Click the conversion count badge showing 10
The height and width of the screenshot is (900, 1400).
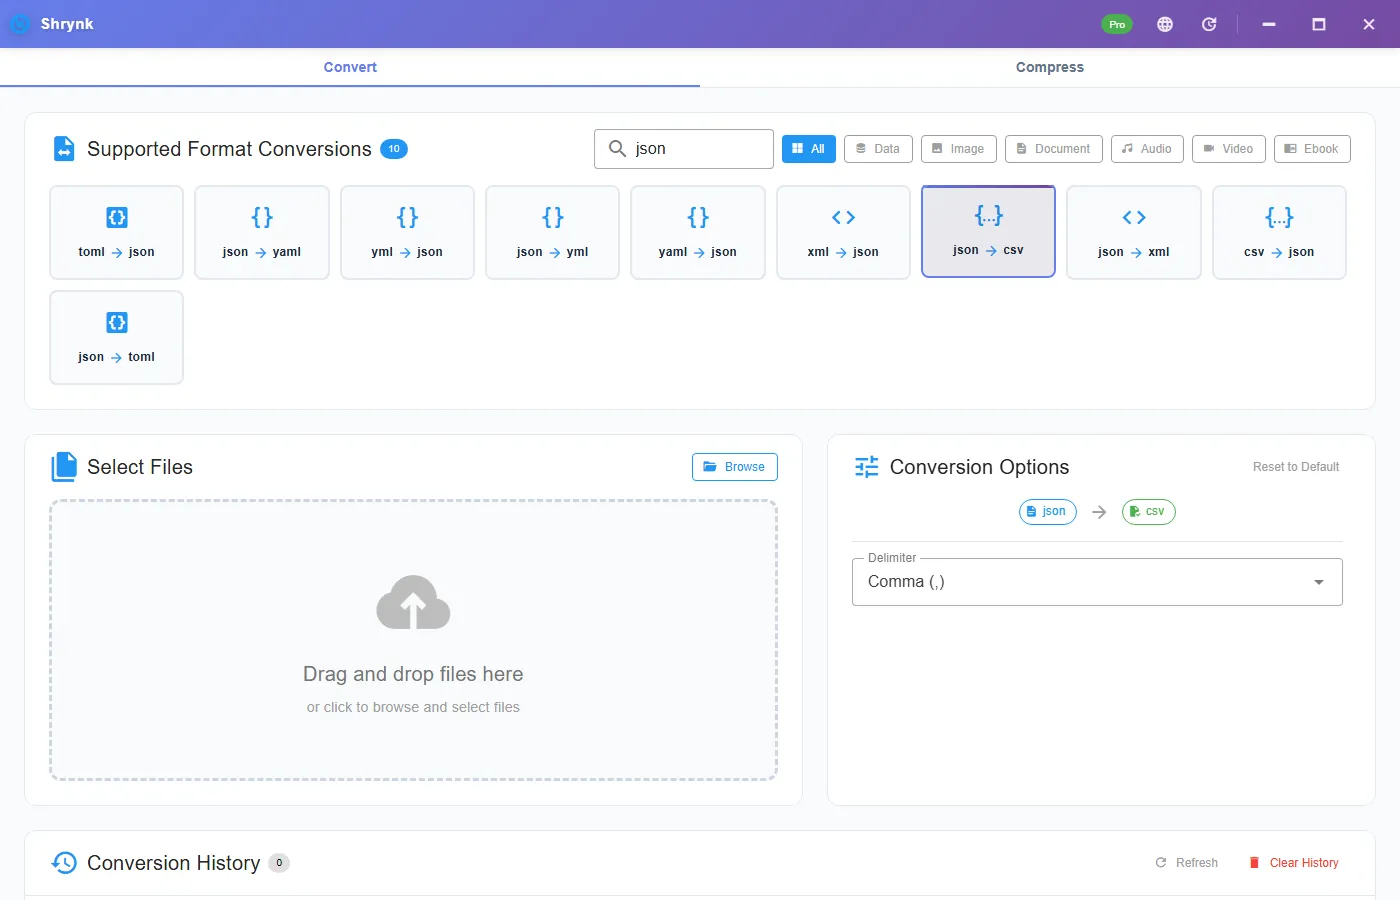click(x=394, y=149)
